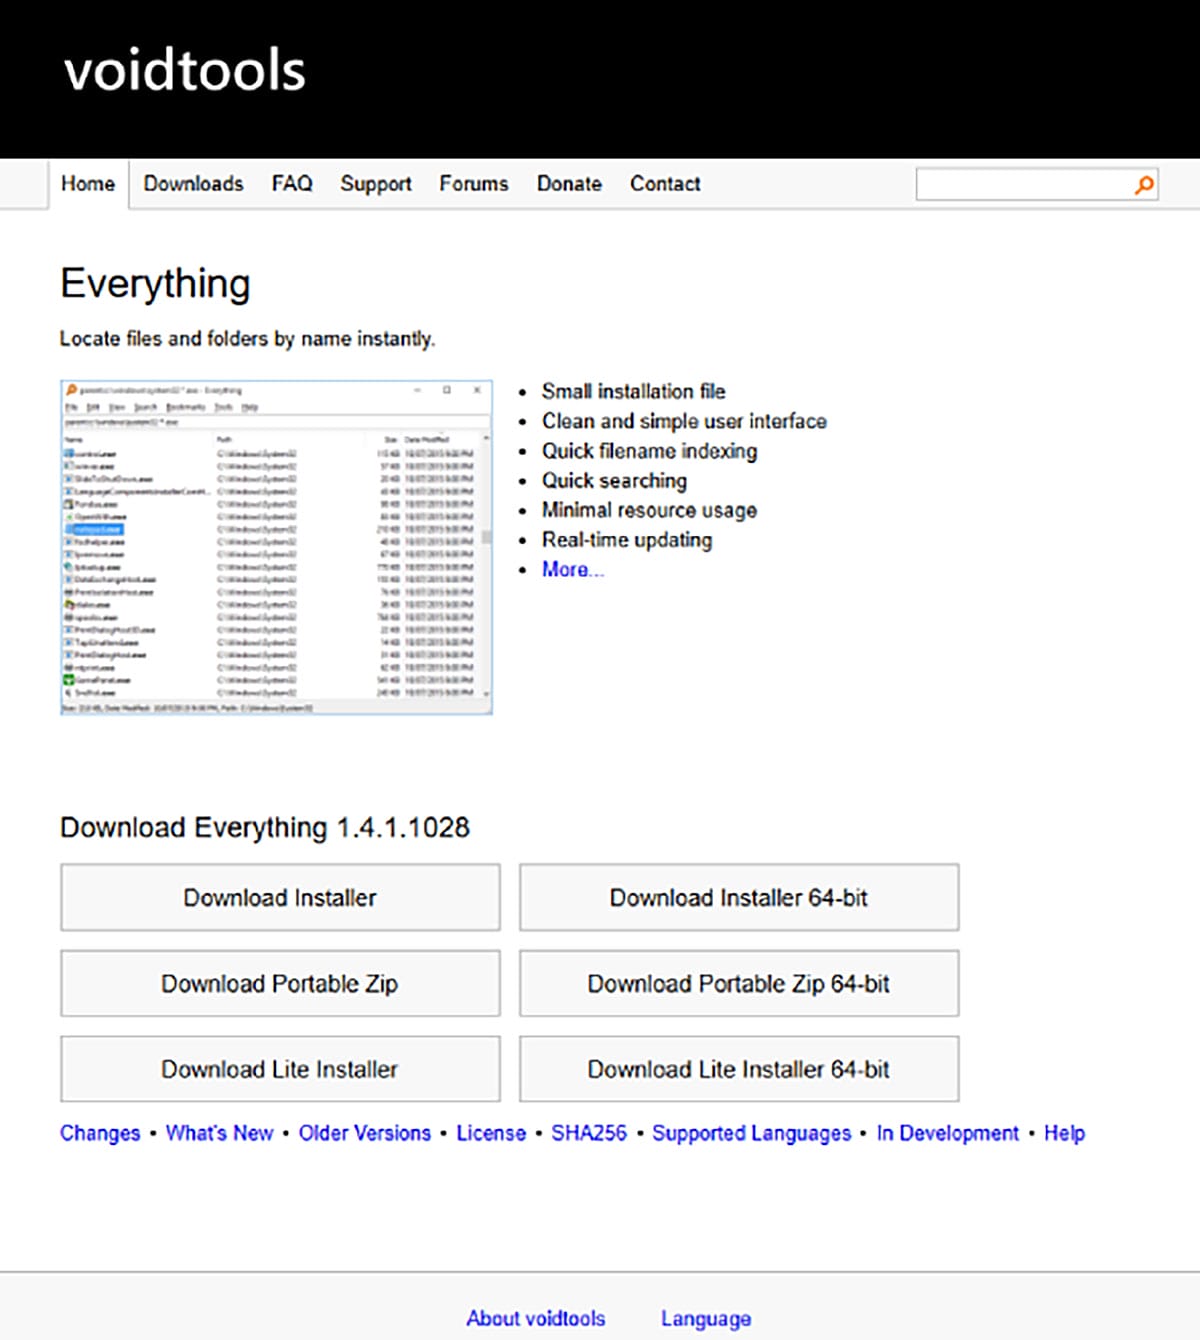This screenshot has width=1200, height=1340.
Task: Click Download Portable Zip 64-bit button
Action: (x=739, y=984)
